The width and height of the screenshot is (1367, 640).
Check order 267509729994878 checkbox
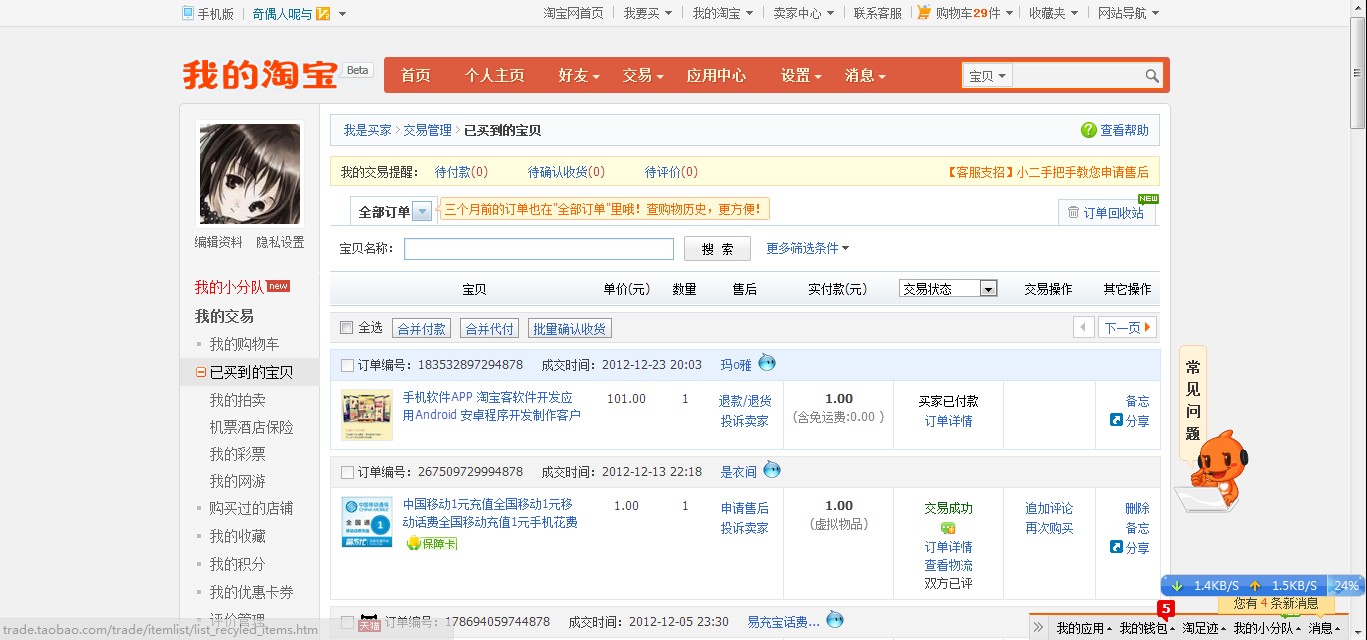click(x=347, y=472)
